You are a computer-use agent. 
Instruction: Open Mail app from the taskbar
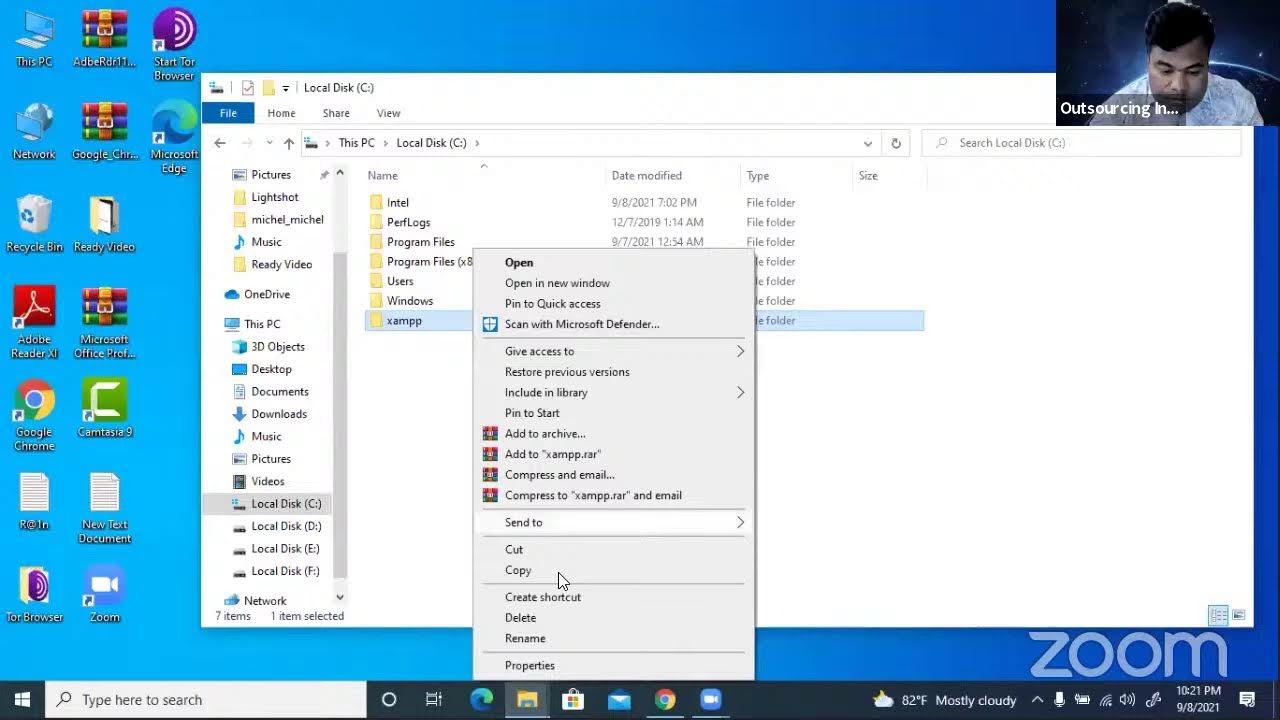619,700
